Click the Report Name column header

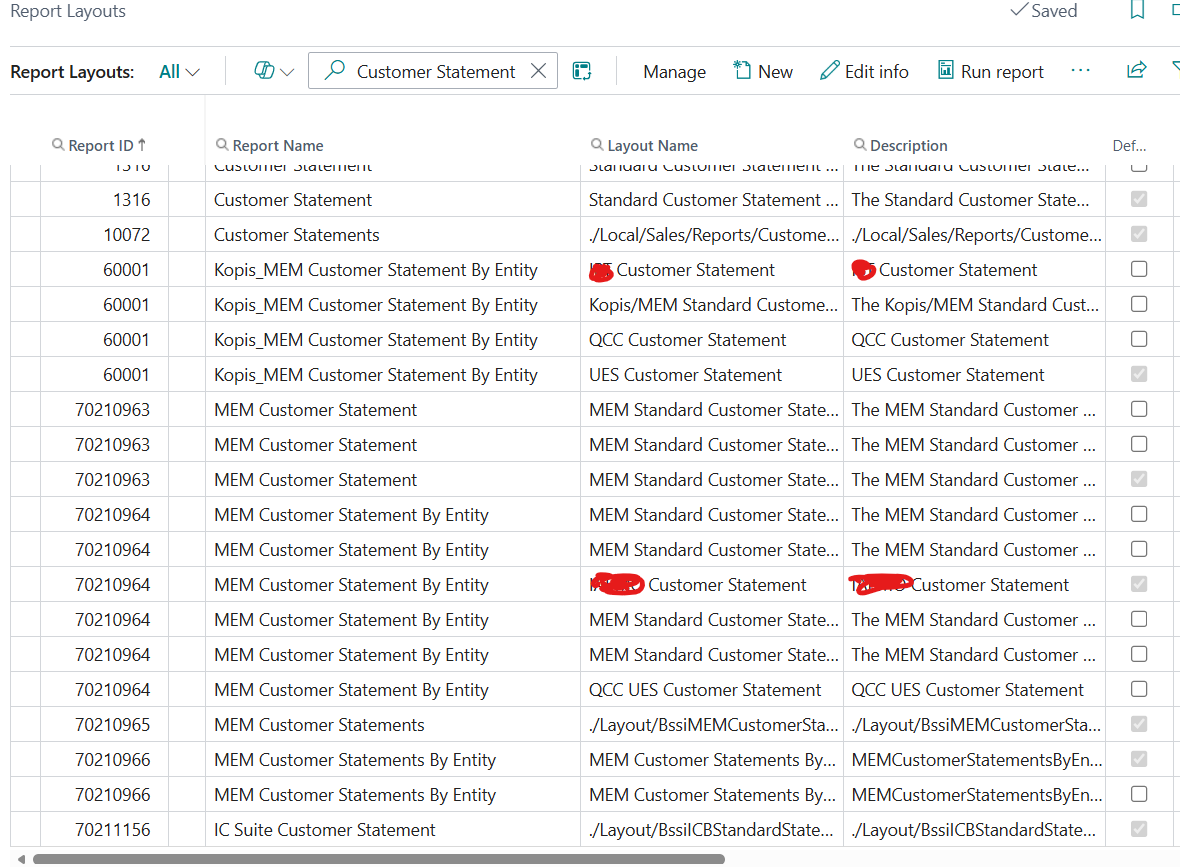278,145
